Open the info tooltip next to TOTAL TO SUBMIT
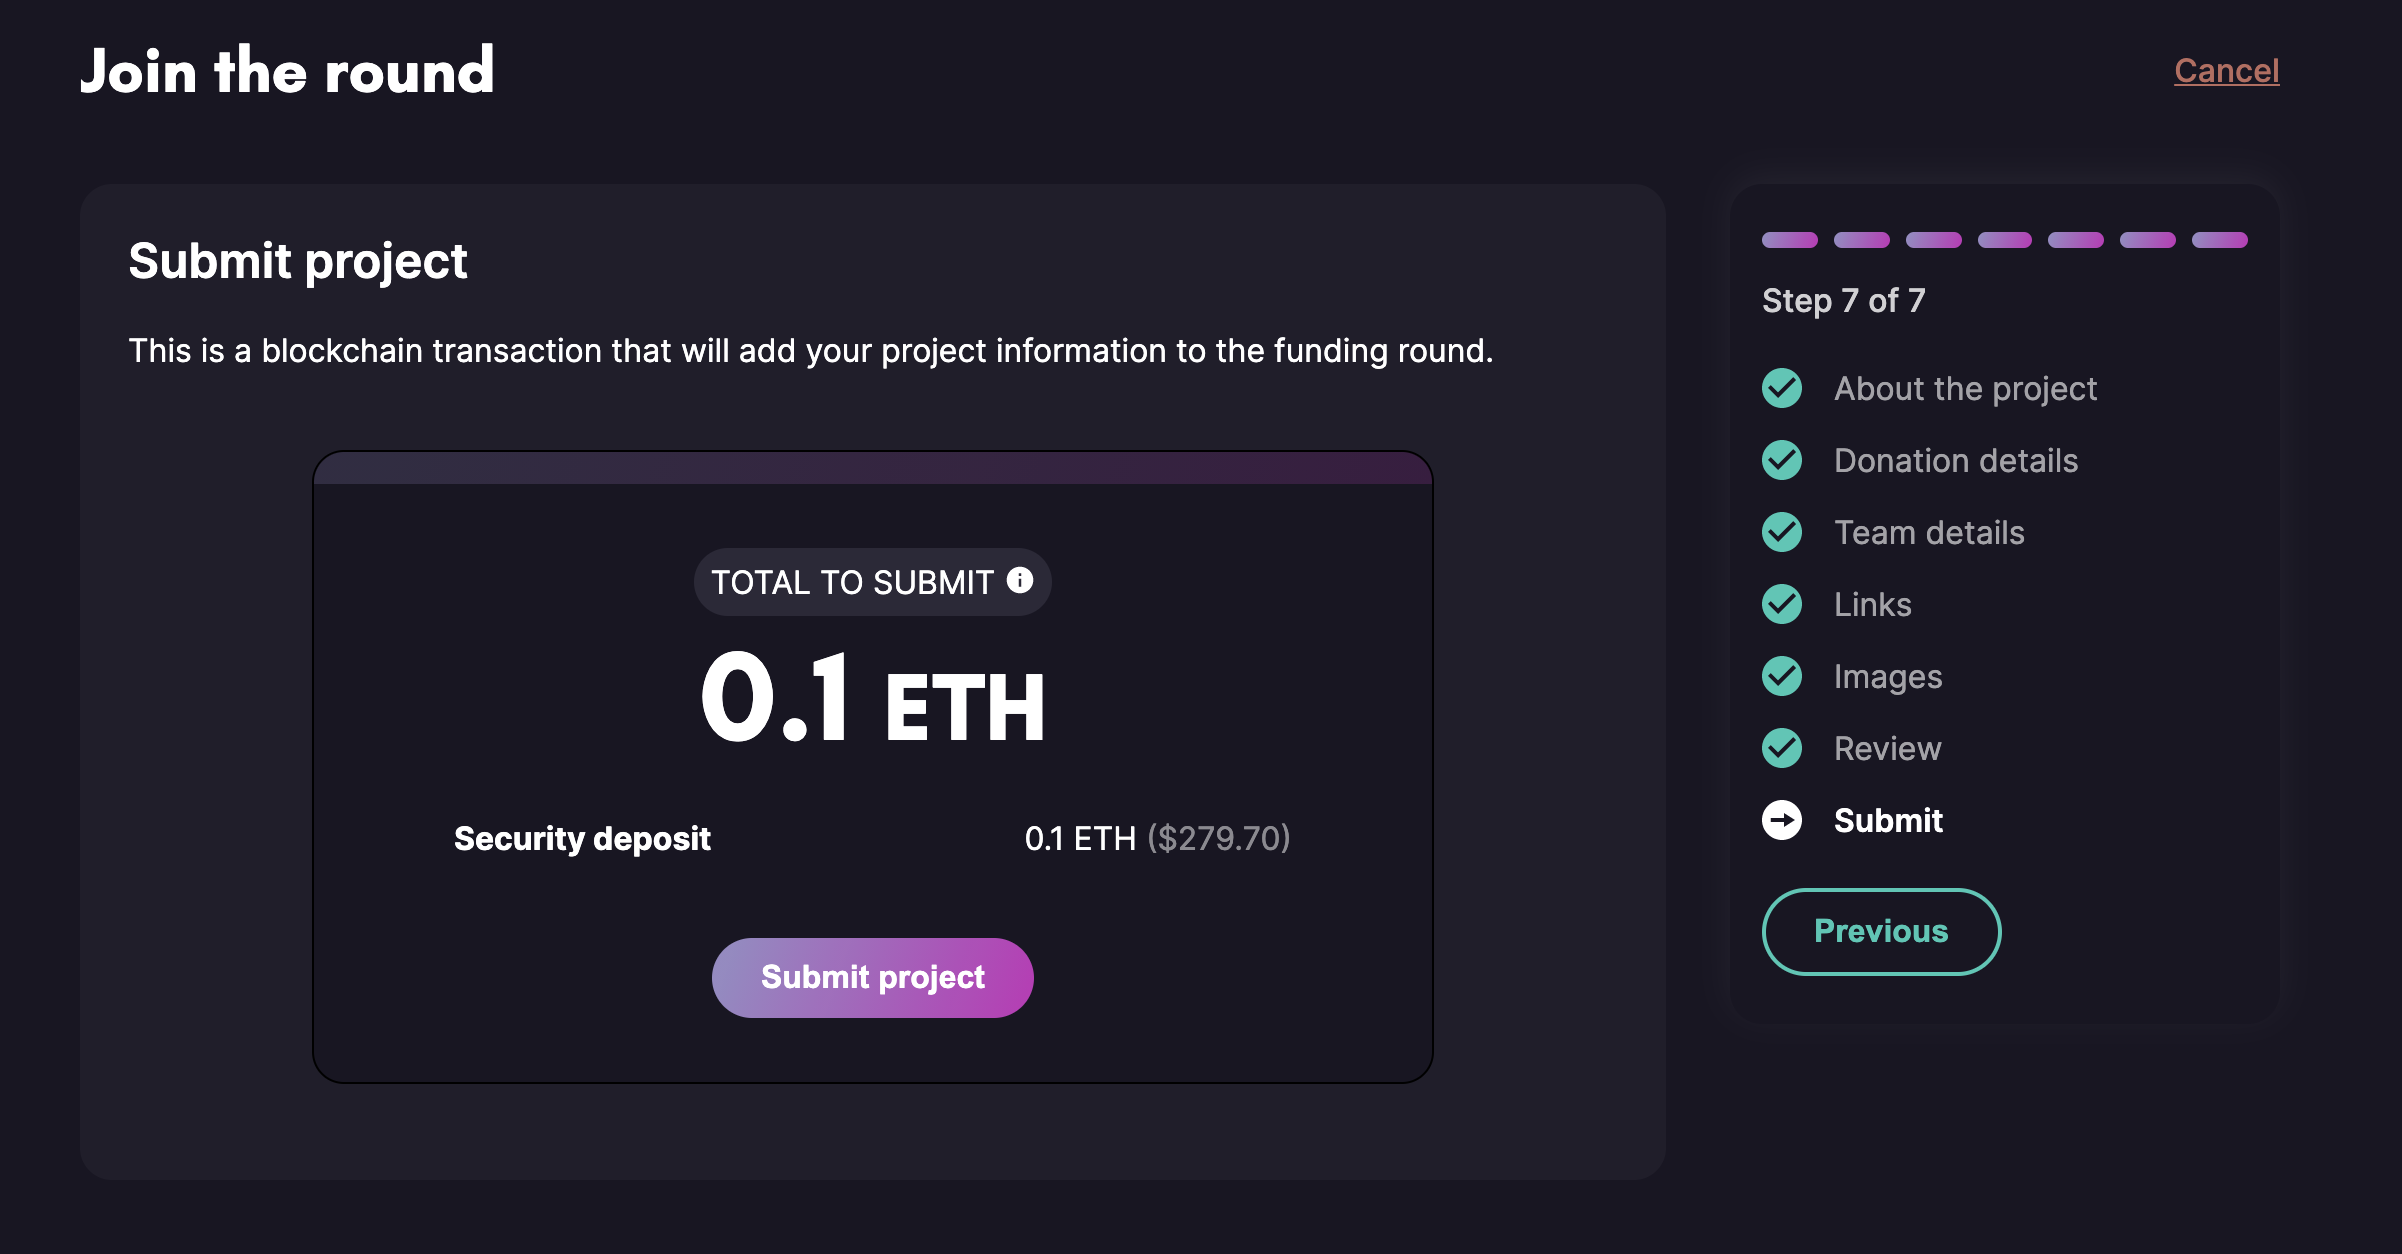 (x=1019, y=580)
